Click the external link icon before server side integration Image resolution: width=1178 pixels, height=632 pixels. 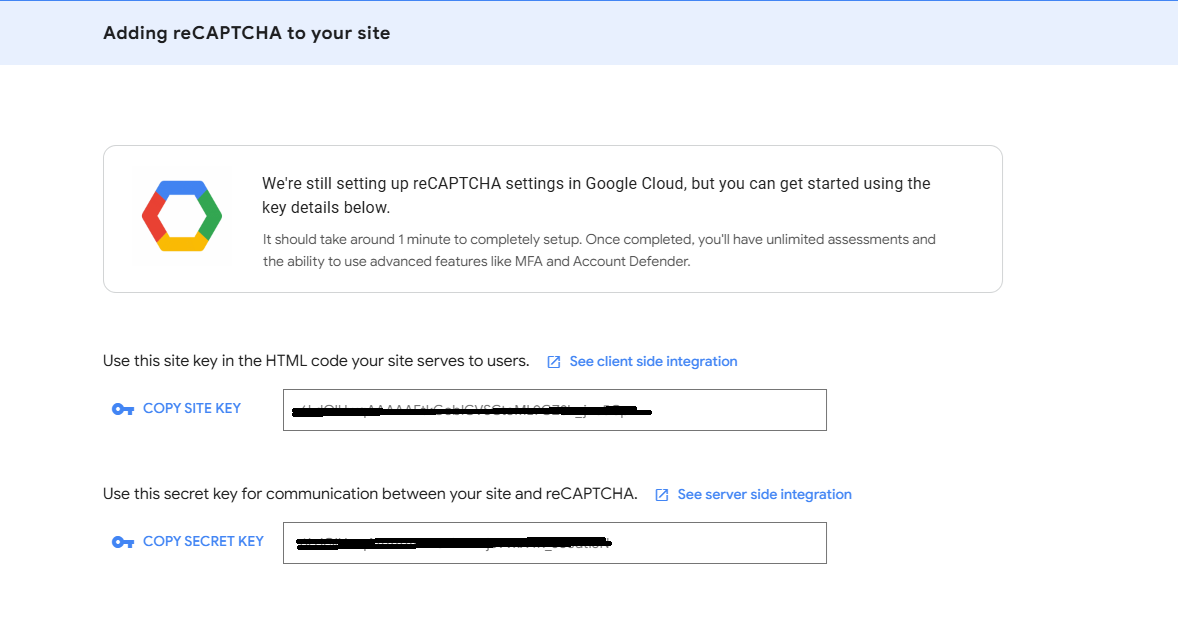pyautogui.click(x=662, y=494)
